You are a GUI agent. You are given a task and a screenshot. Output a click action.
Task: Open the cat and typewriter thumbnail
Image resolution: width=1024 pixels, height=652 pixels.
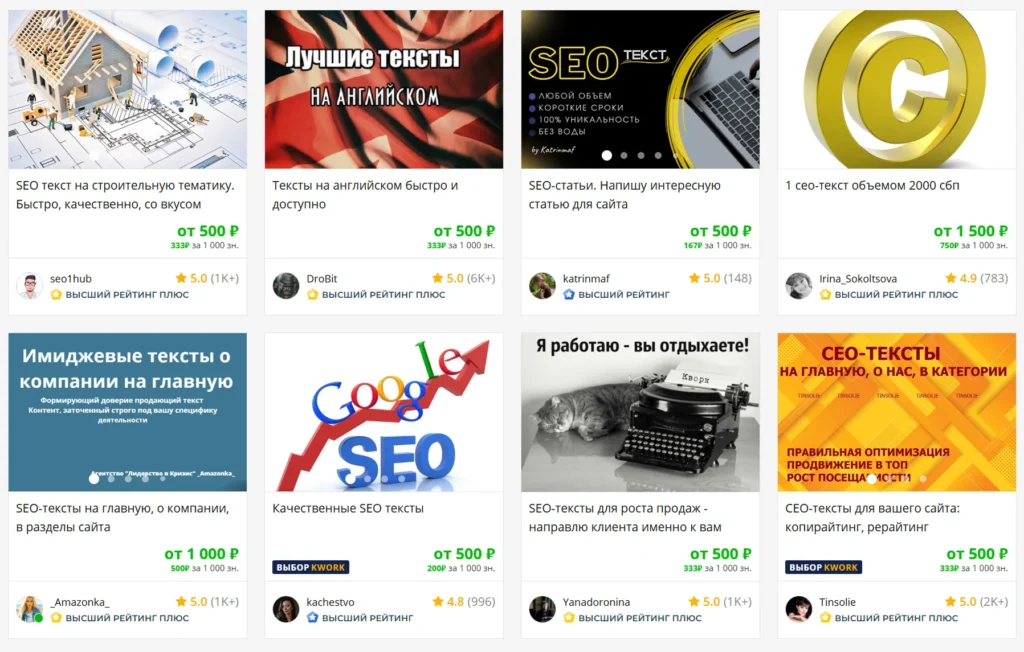click(640, 412)
